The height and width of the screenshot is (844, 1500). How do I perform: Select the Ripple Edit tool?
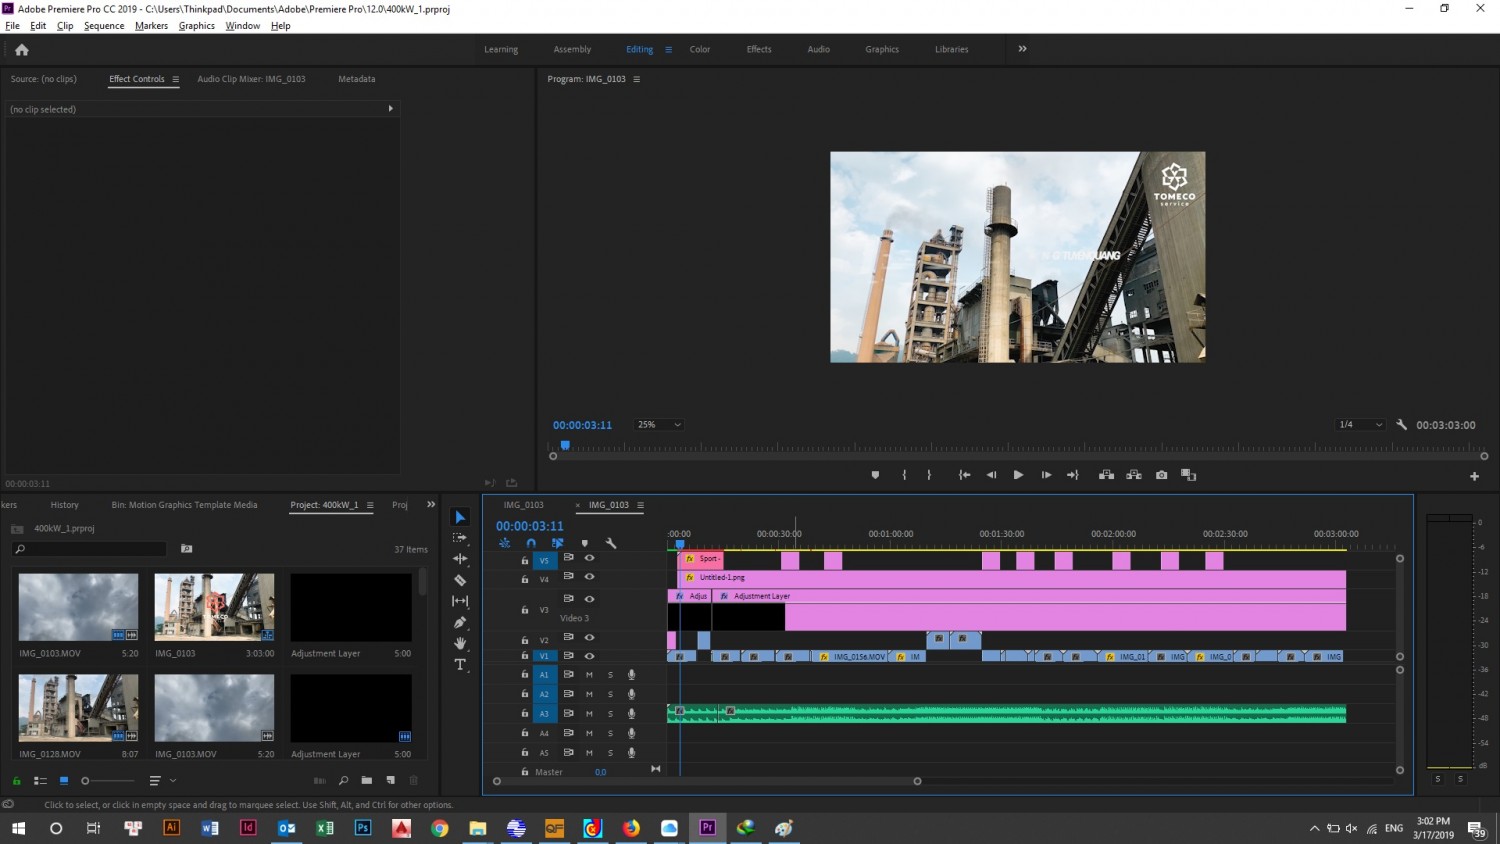click(460, 559)
